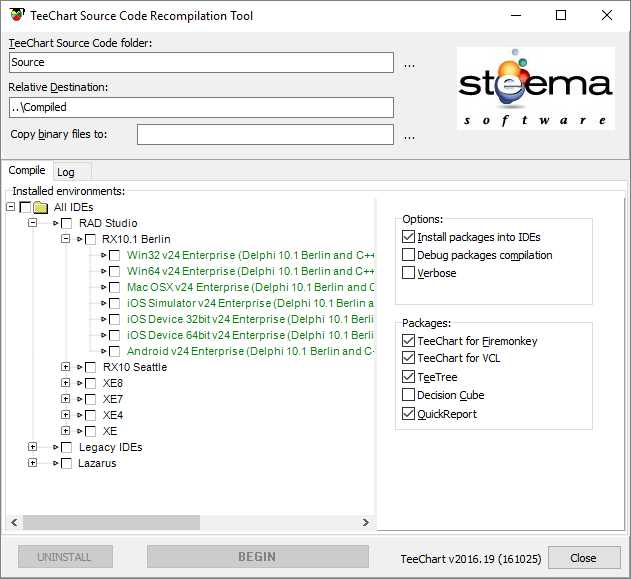The width and height of the screenshot is (631, 579).
Task: Check the RAD Studio checkbox
Action: pyautogui.click(x=66, y=223)
